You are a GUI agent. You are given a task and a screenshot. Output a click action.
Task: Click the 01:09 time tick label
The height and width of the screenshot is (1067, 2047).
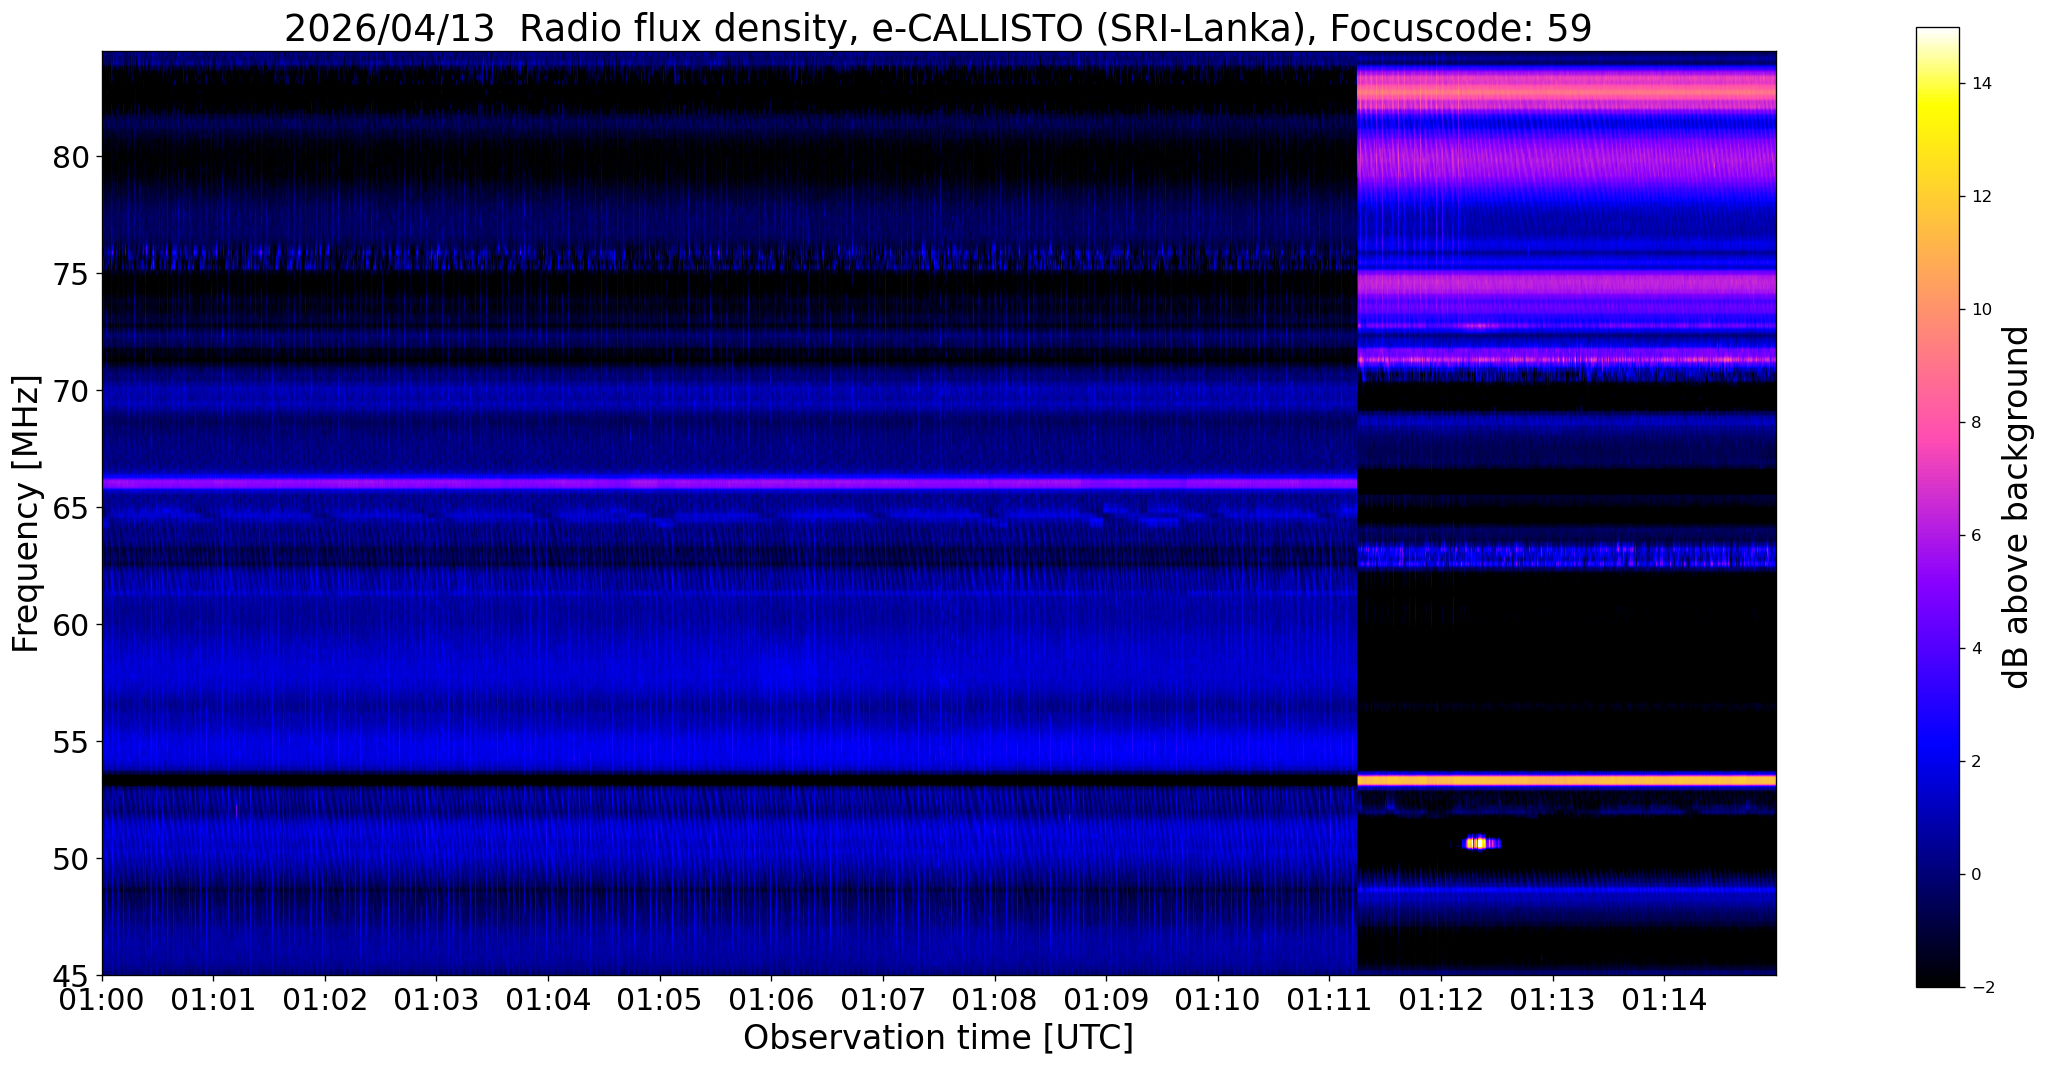coord(1106,999)
